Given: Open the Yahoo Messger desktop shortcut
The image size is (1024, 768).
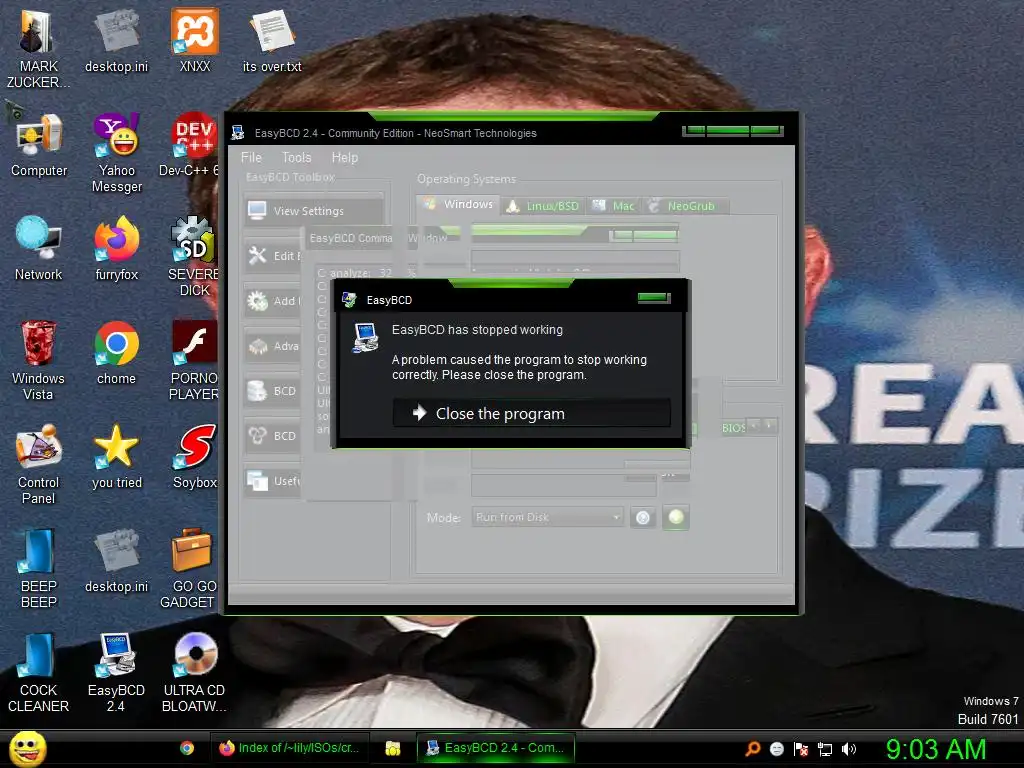Looking at the screenshot, I should 117,154.
